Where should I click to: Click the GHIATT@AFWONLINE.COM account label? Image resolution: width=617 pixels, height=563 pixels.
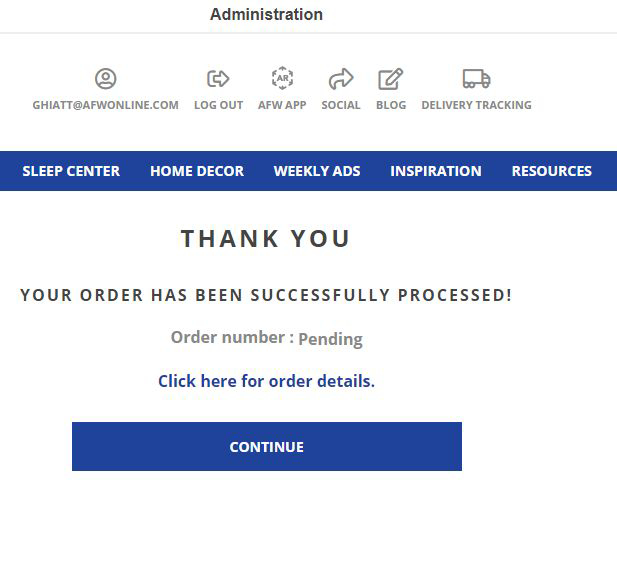[105, 105]
